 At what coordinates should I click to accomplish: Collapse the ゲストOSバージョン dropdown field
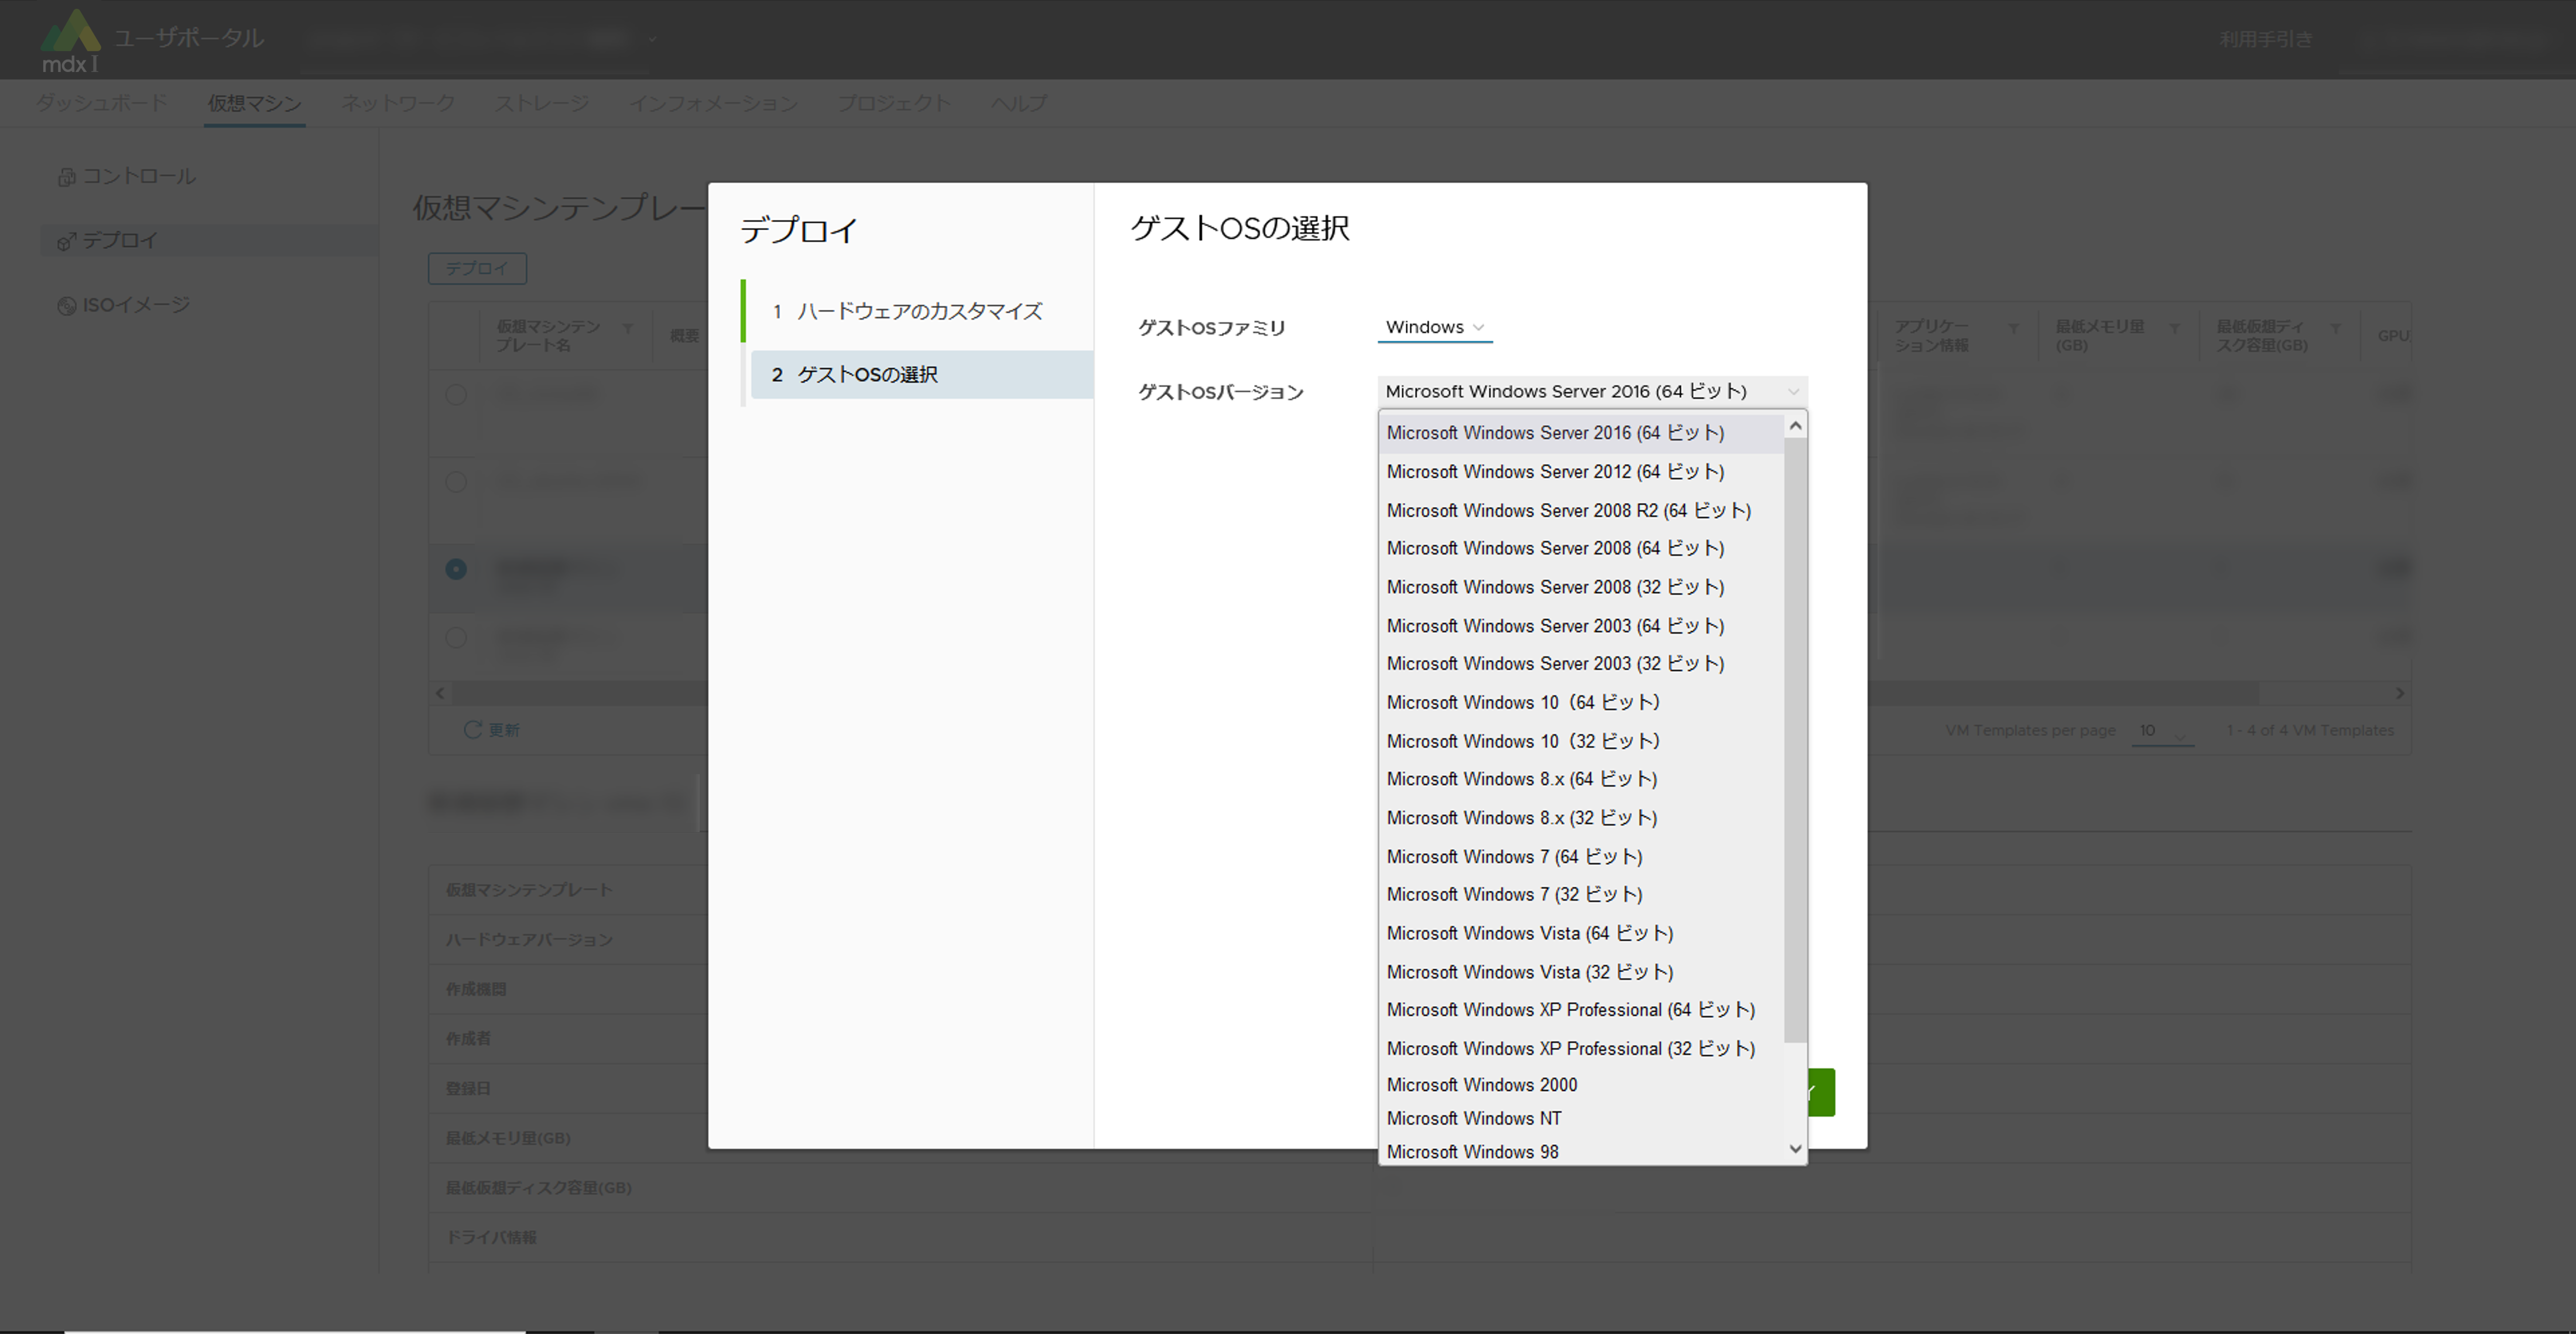(1592, 391)
